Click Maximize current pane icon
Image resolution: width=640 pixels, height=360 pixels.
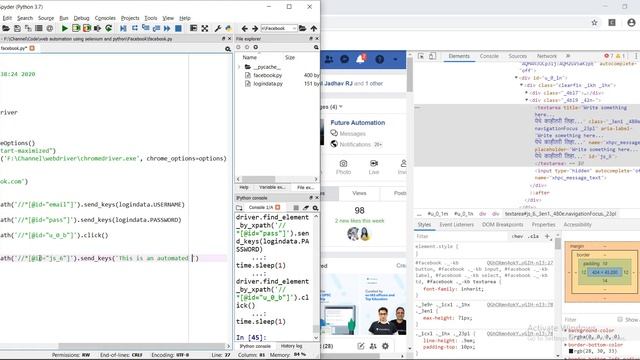(193, 28)
